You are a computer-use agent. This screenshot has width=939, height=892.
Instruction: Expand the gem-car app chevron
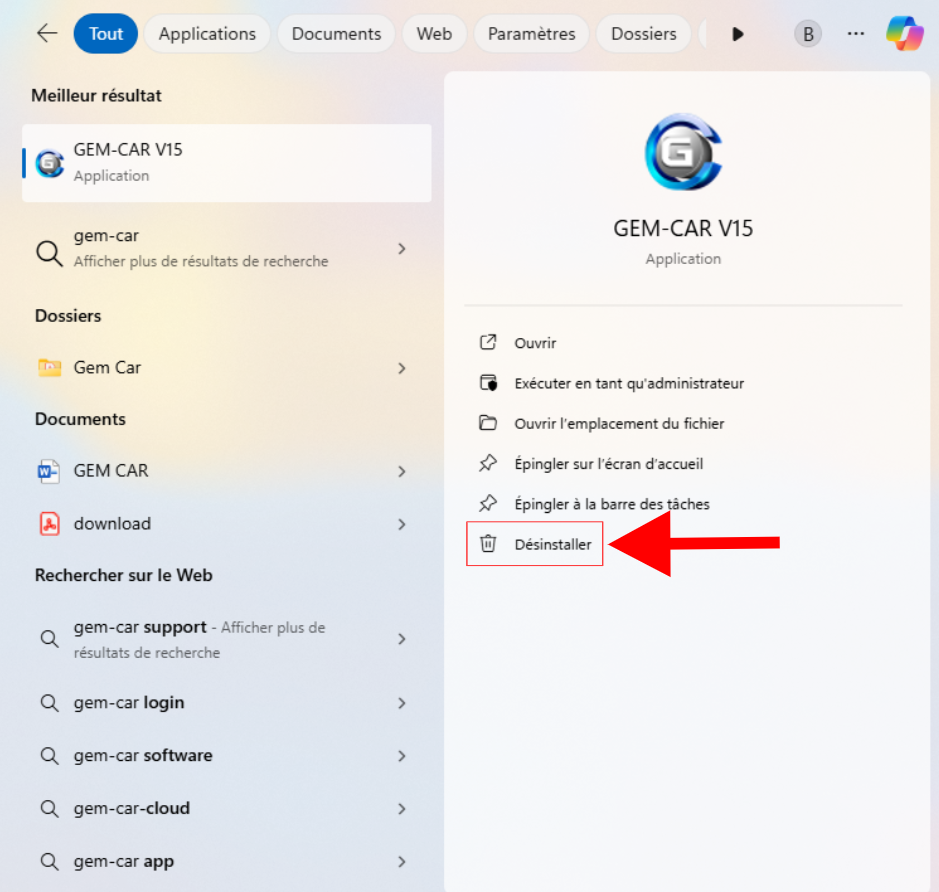point(402,862)
